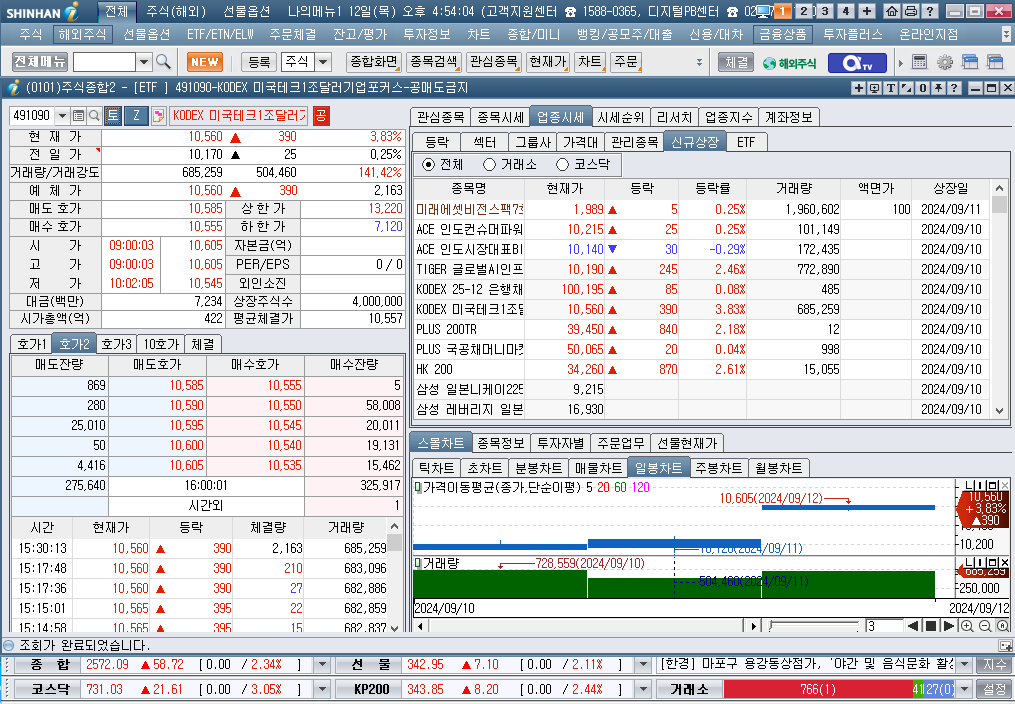
Task: Open 선물 ticker dropdown
Action: (x=643, y=665)
